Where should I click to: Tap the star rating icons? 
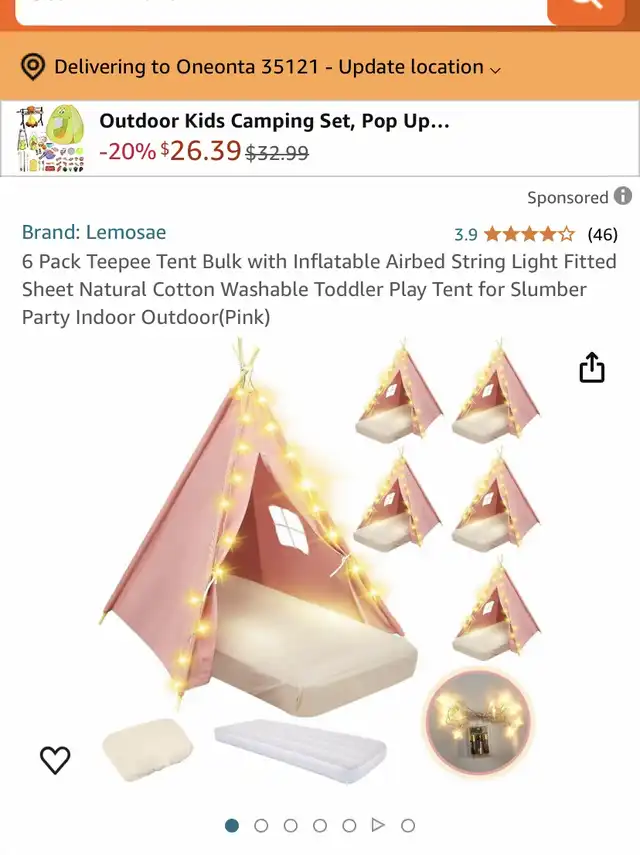pos(529,234)
